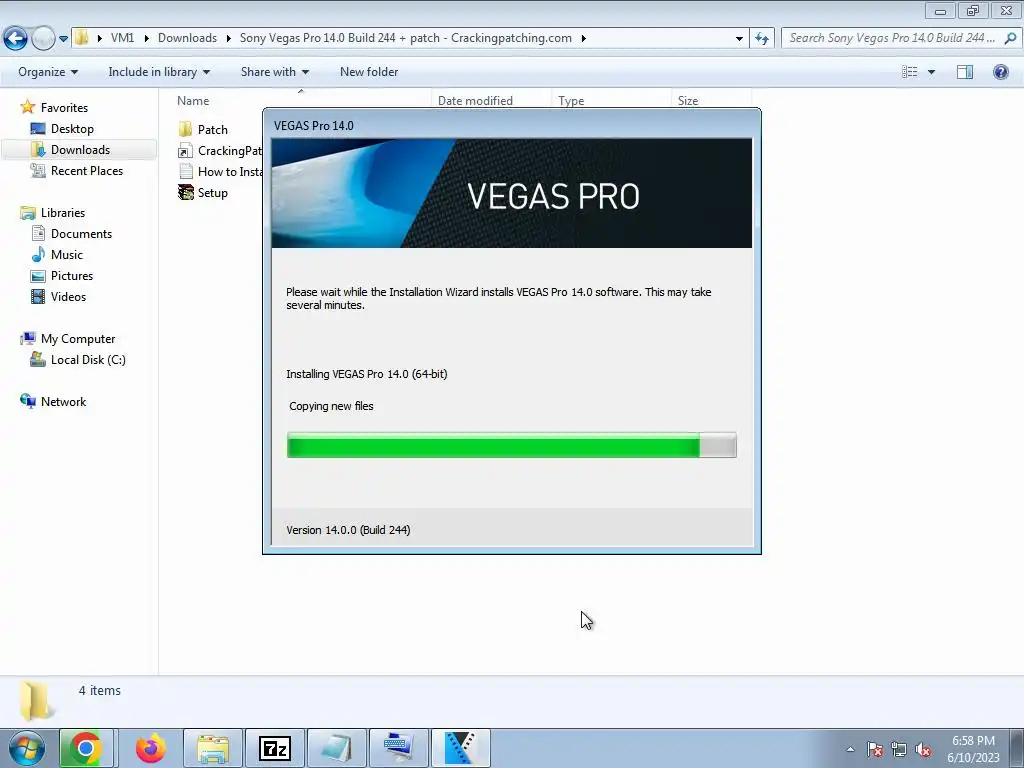This screenshot has height=768, width=1024.
Task: Open the view options dropdown arrow
Action: [x=931, y=72]
